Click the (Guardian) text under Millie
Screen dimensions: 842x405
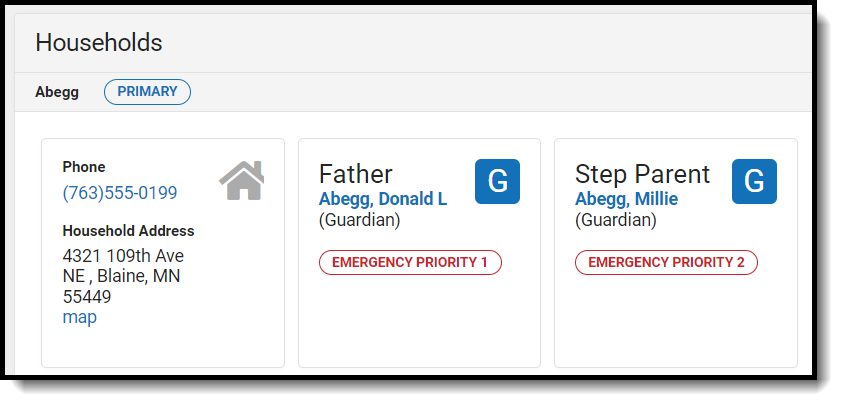point(615,219)
